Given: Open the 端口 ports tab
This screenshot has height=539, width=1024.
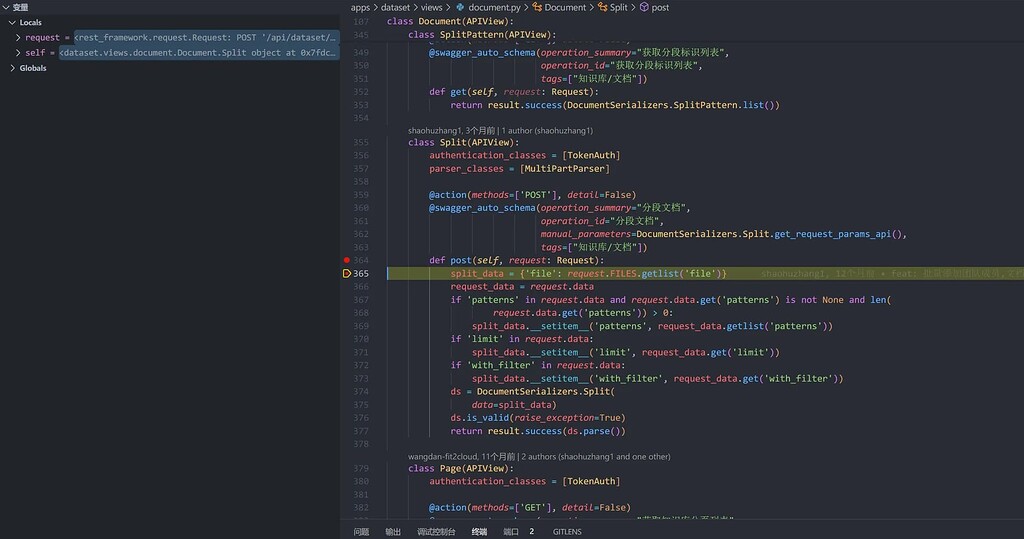Looking at the screenshot, I should tap(511, 531).
